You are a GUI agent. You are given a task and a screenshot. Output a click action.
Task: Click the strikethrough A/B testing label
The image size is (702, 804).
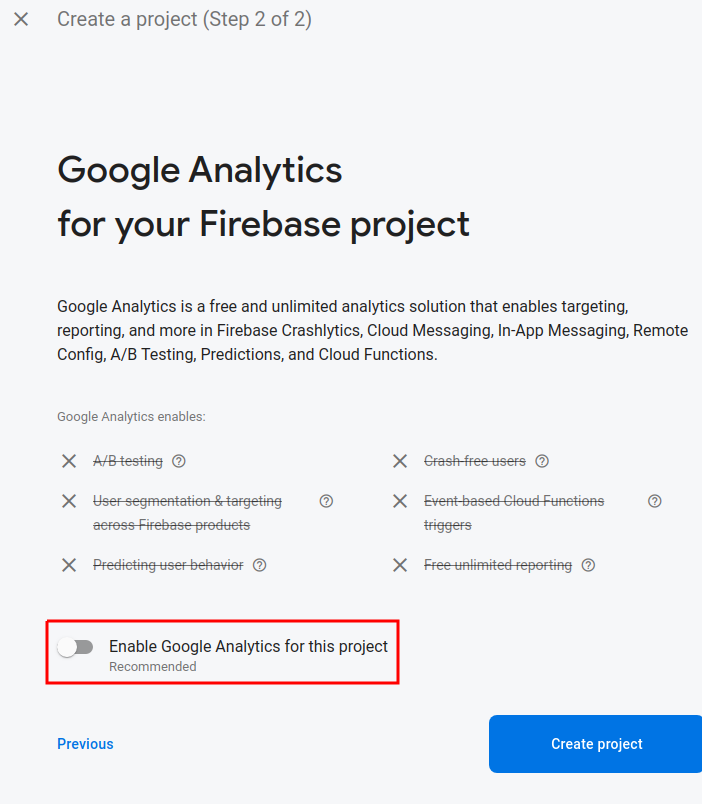(x=127, y=461)
